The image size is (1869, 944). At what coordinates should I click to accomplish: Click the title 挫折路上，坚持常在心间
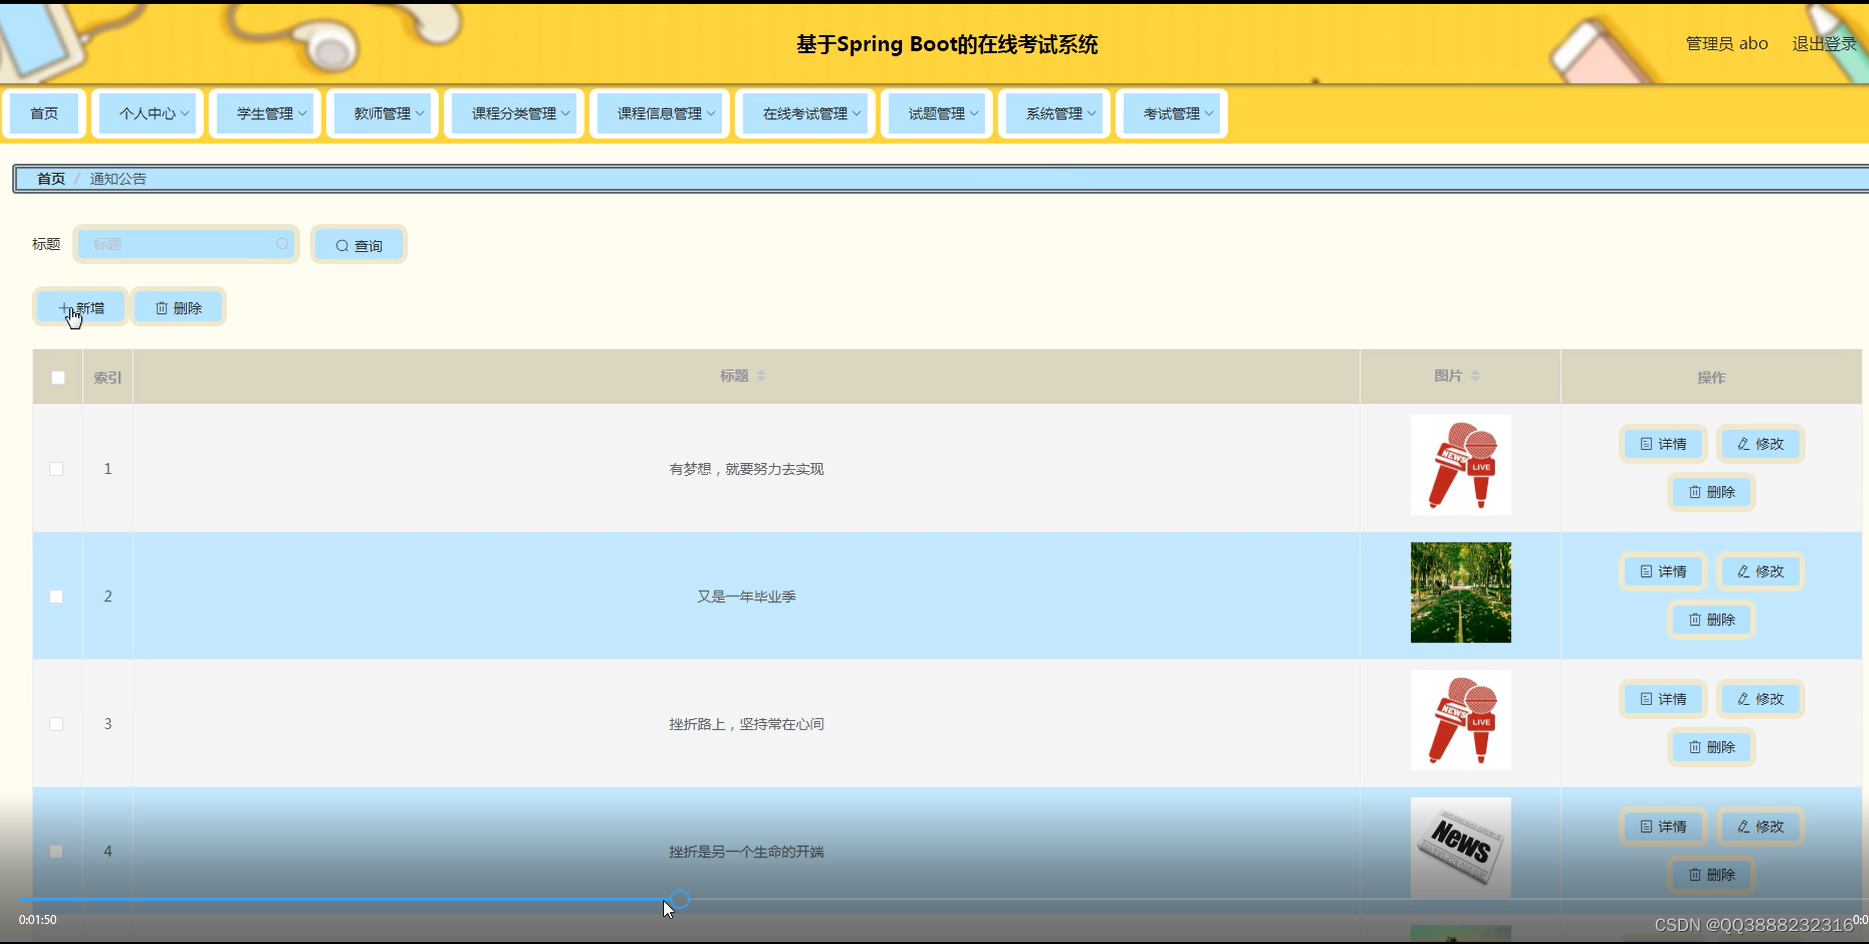click(746, 724)
